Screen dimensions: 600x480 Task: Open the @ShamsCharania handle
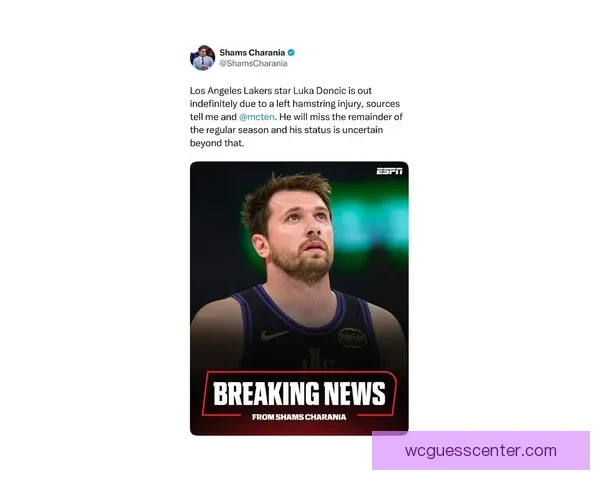coord(253,64)
